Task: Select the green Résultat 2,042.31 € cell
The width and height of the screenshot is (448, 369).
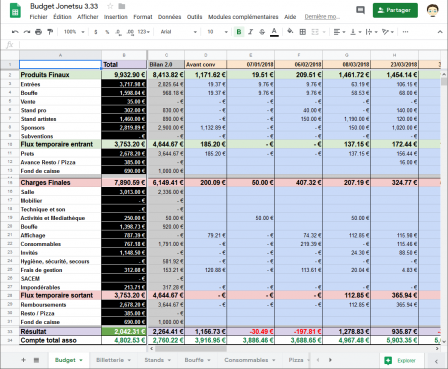Action: click(x=124, y=332)
